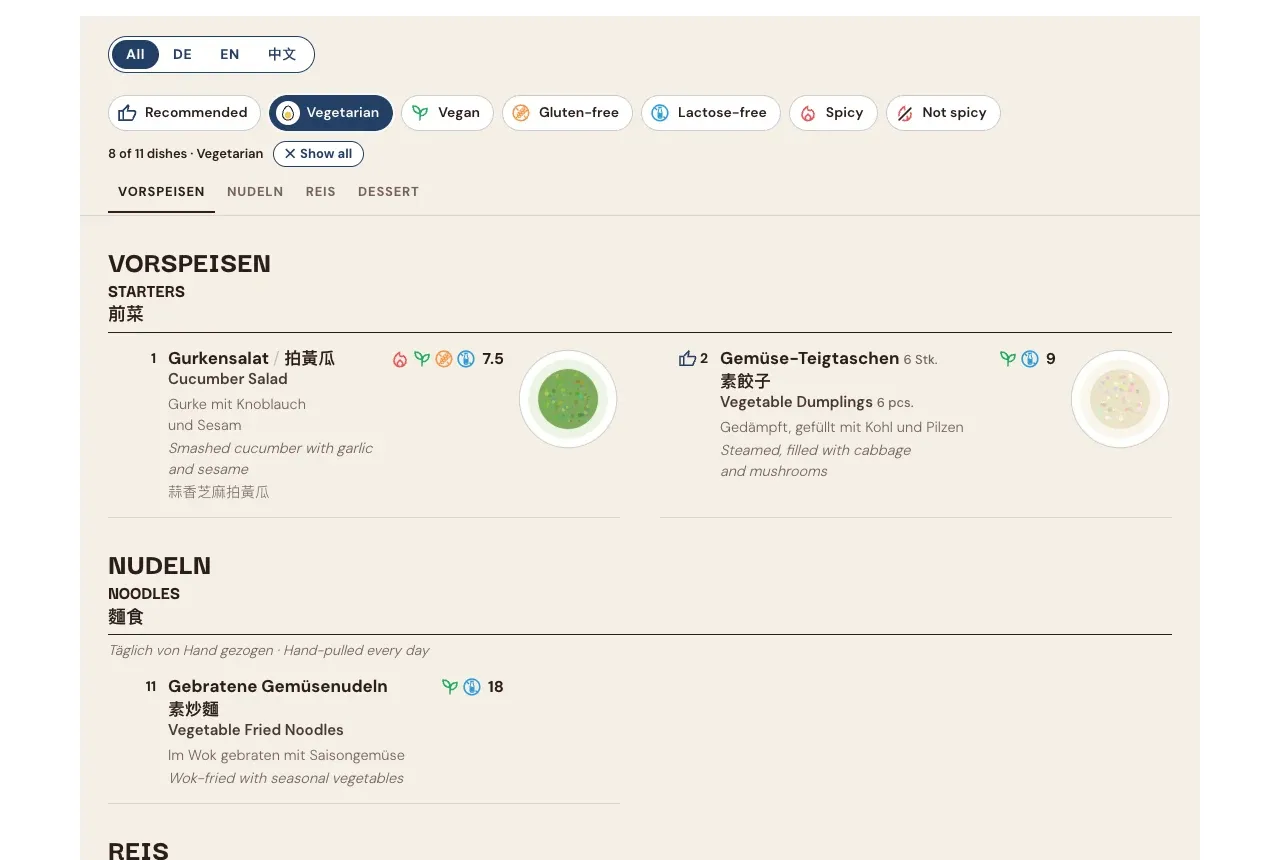
Task: Open the Gemüse-Teigtaschen dish photo
Action: coord(1120,399)
